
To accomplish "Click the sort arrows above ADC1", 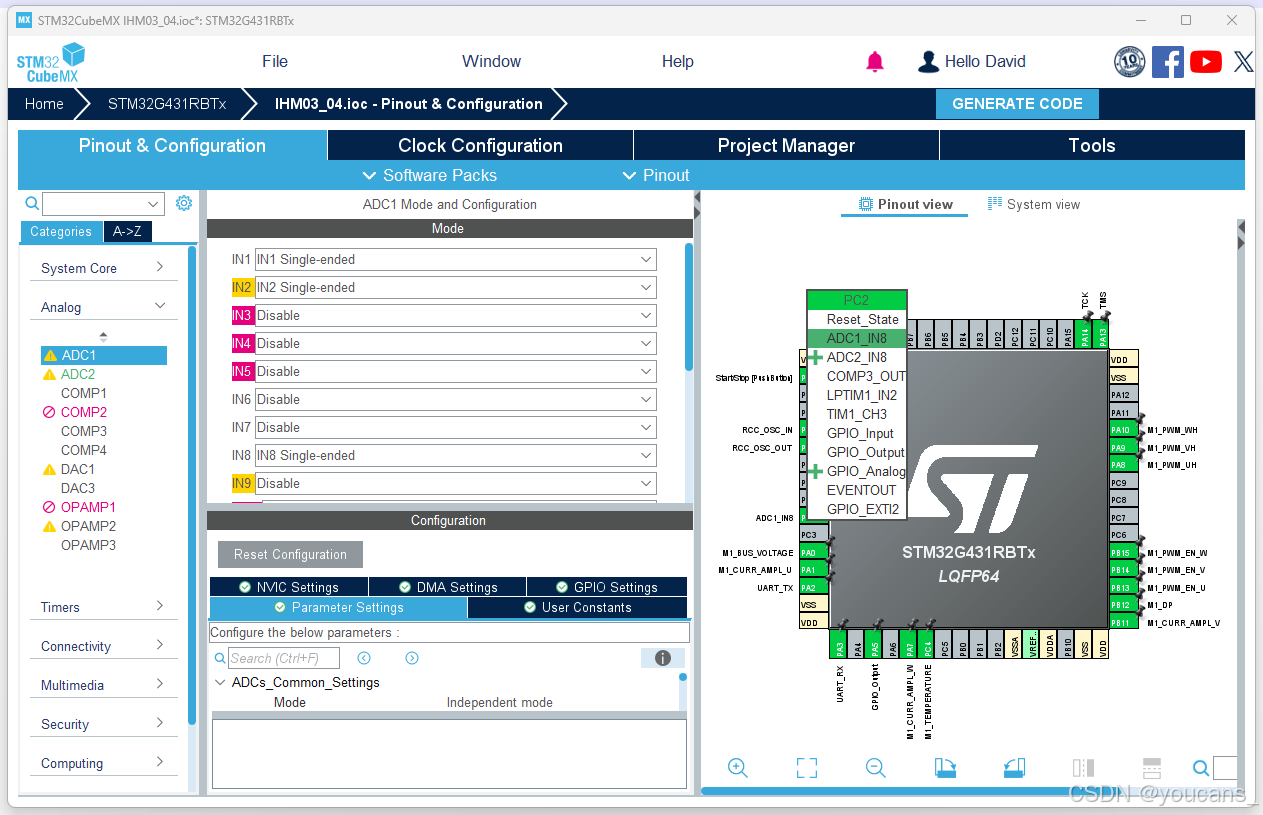I will [x=103, y=337].
